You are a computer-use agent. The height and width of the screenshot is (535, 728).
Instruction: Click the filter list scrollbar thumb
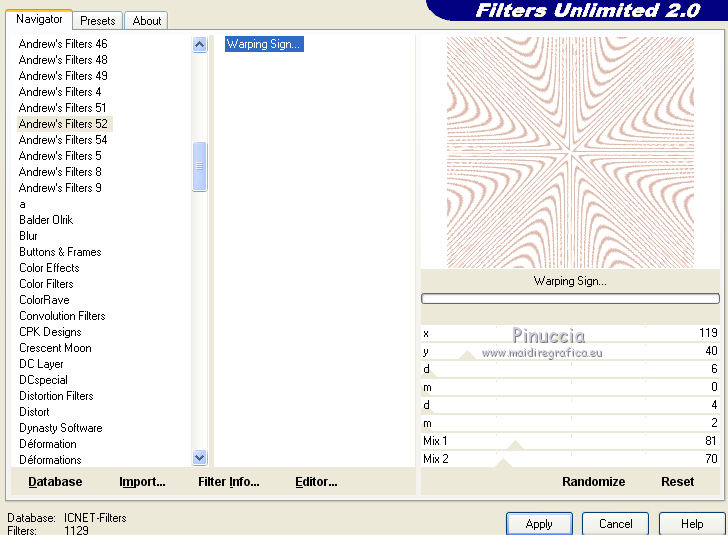pyautogui.click(x=200, y=166)
